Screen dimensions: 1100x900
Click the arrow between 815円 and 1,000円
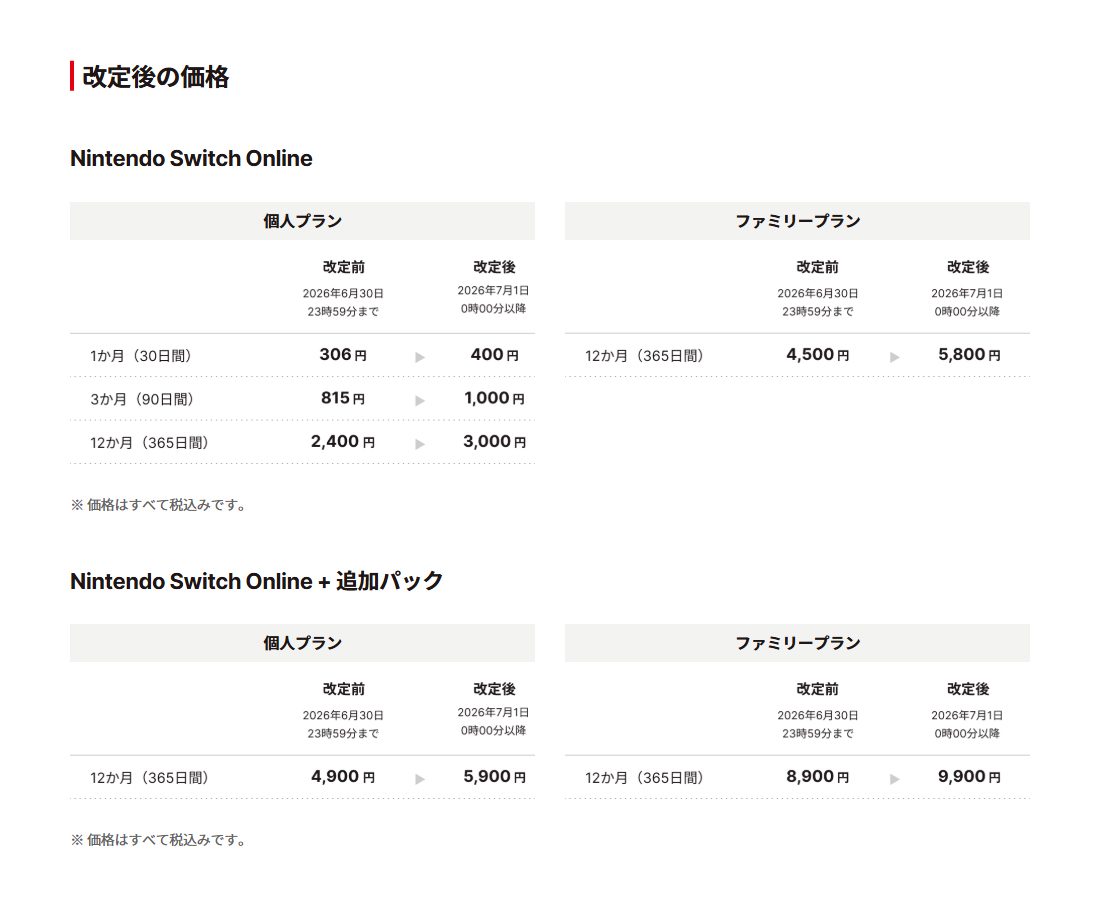click(420, 401)
